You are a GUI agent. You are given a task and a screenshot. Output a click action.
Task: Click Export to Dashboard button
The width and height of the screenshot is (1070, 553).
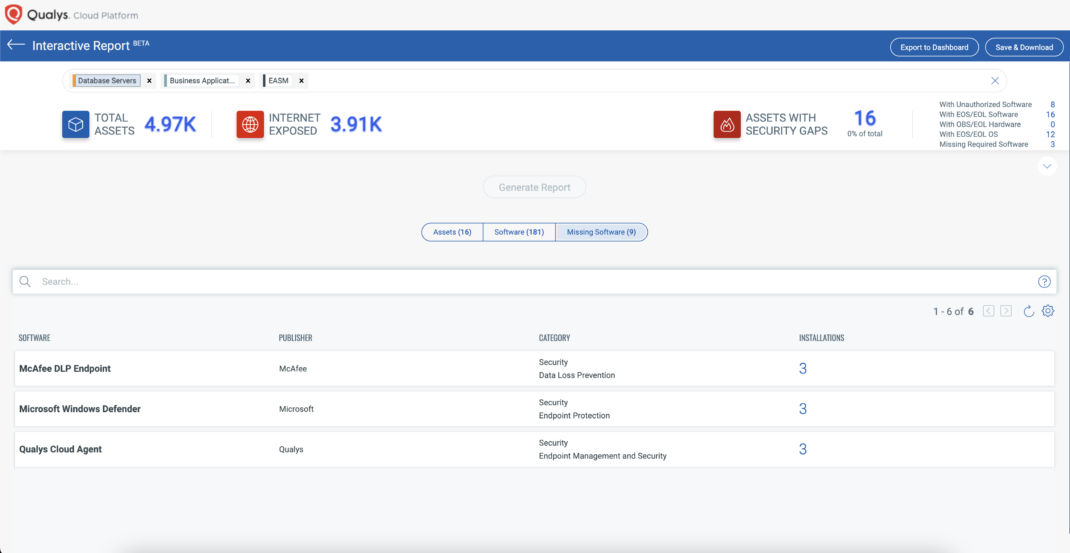point(934,47)
